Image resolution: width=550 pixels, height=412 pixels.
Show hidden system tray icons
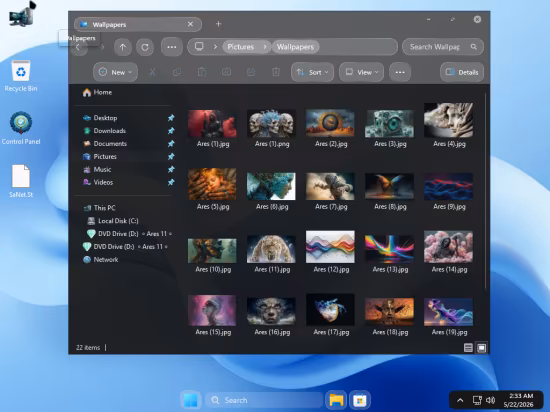coord(460,400)
